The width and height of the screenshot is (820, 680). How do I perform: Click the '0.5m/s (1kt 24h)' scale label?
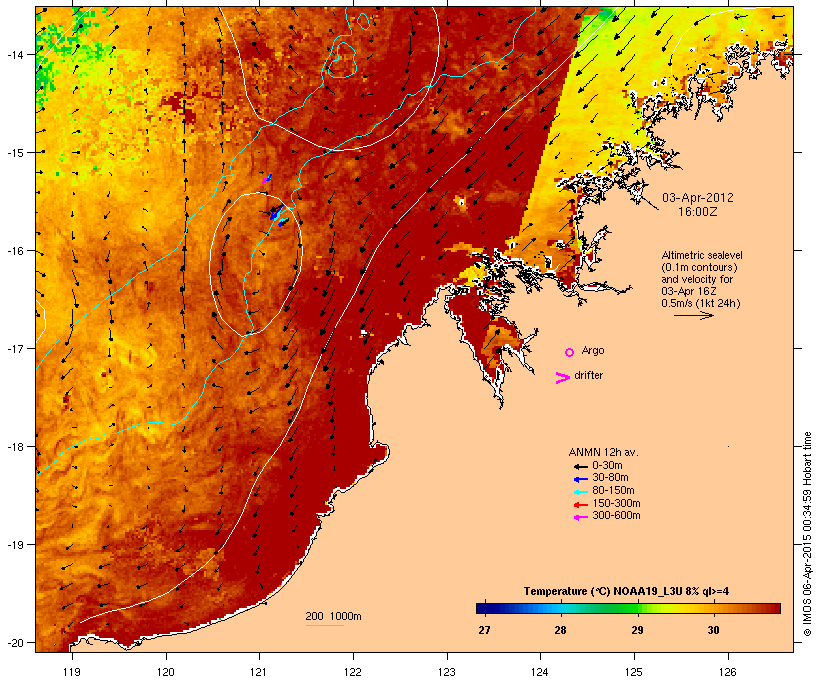click(x=701, y=303)
